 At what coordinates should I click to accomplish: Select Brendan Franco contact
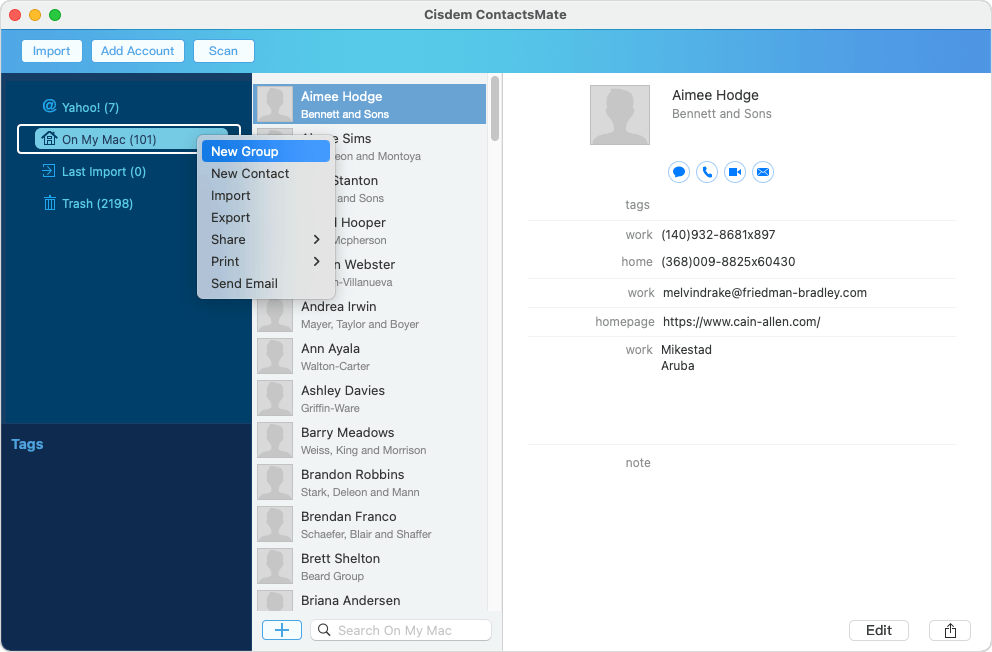pos(370,524)
